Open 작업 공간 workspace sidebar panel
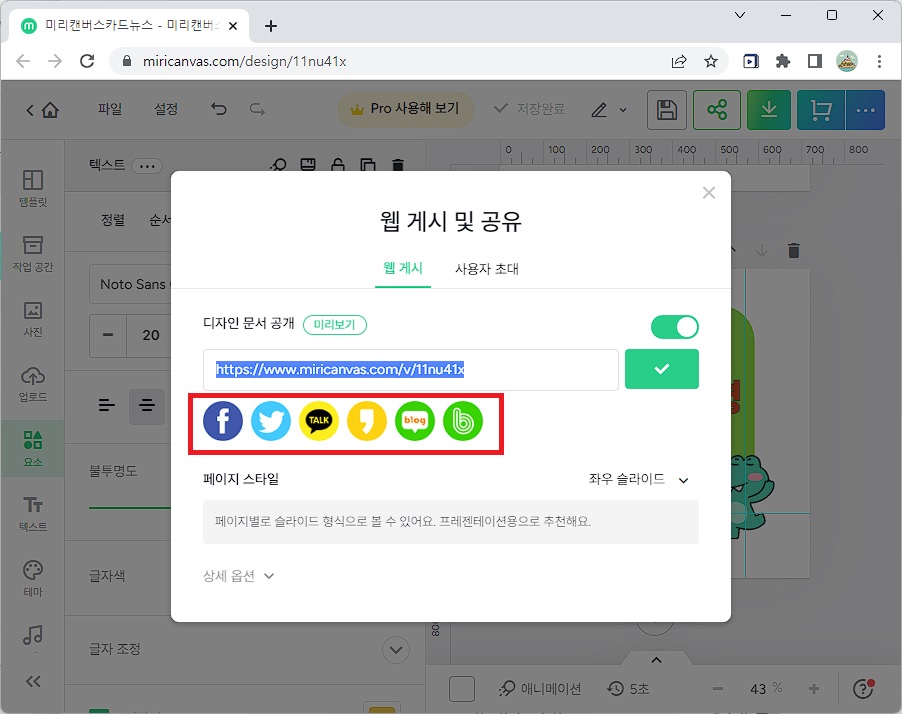Screen dimensions: 902x714 click(x=33, y=253)
